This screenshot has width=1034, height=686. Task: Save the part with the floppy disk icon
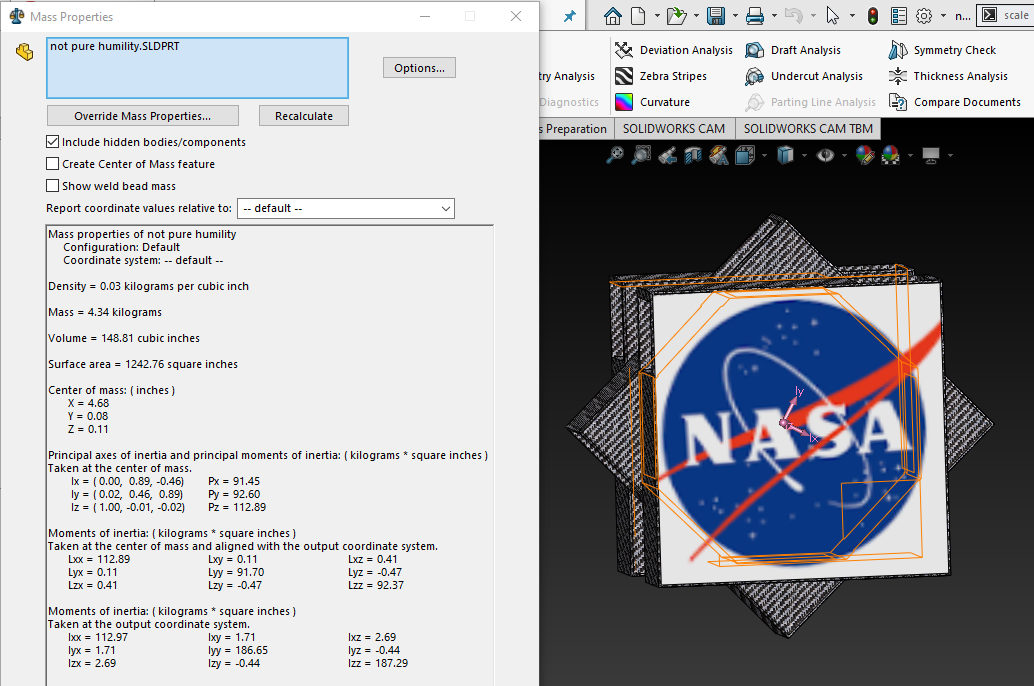[x=715, y=16]
